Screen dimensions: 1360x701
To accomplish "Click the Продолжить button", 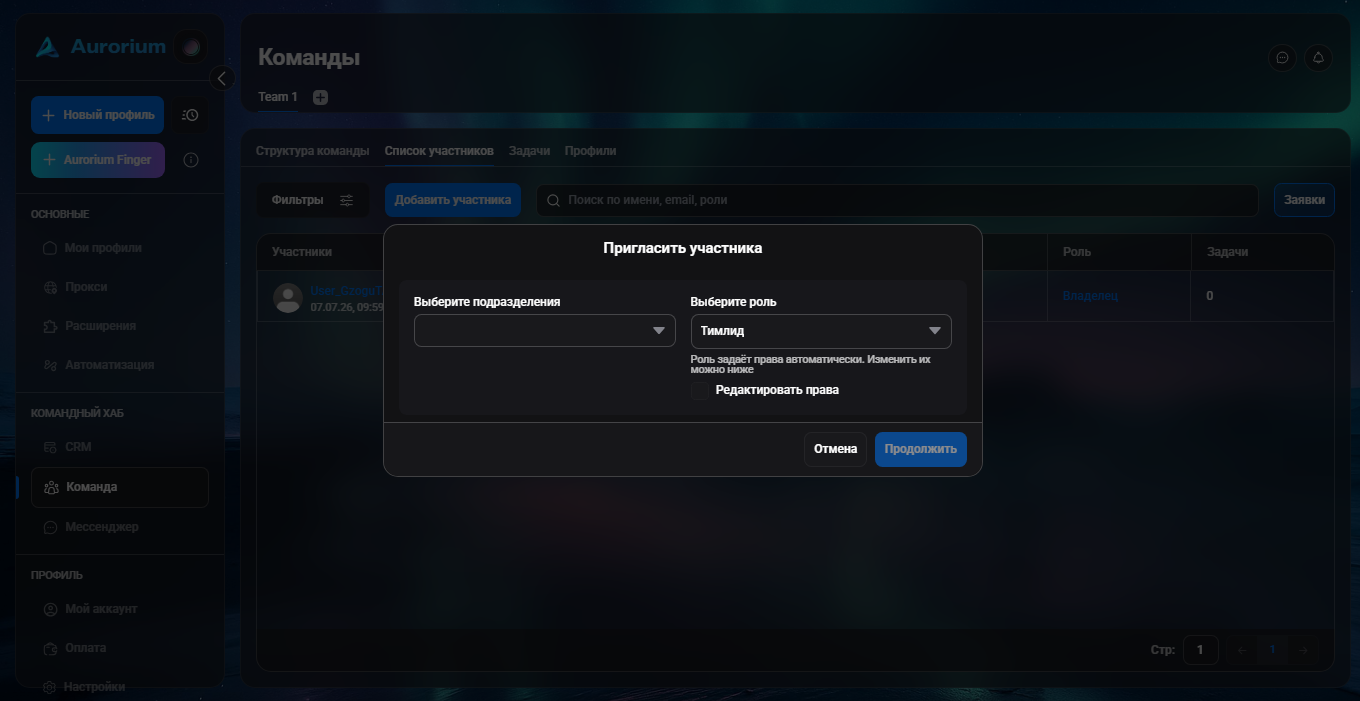I will point(921,449).
